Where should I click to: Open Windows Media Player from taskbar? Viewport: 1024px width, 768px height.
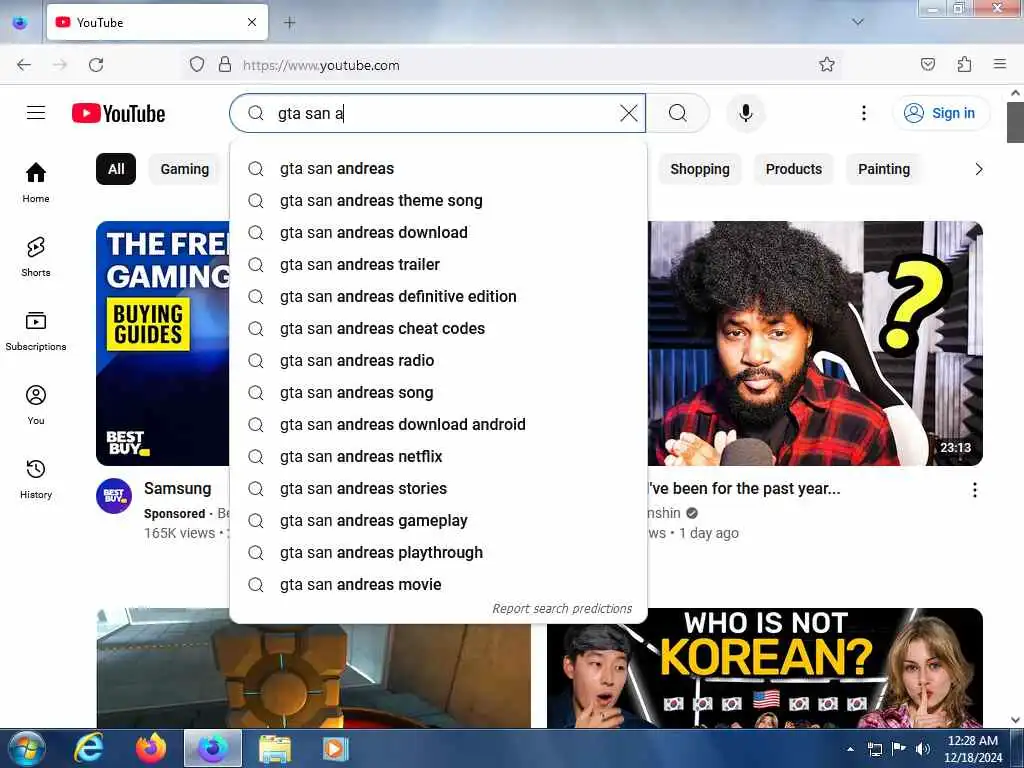pos(335,748)
